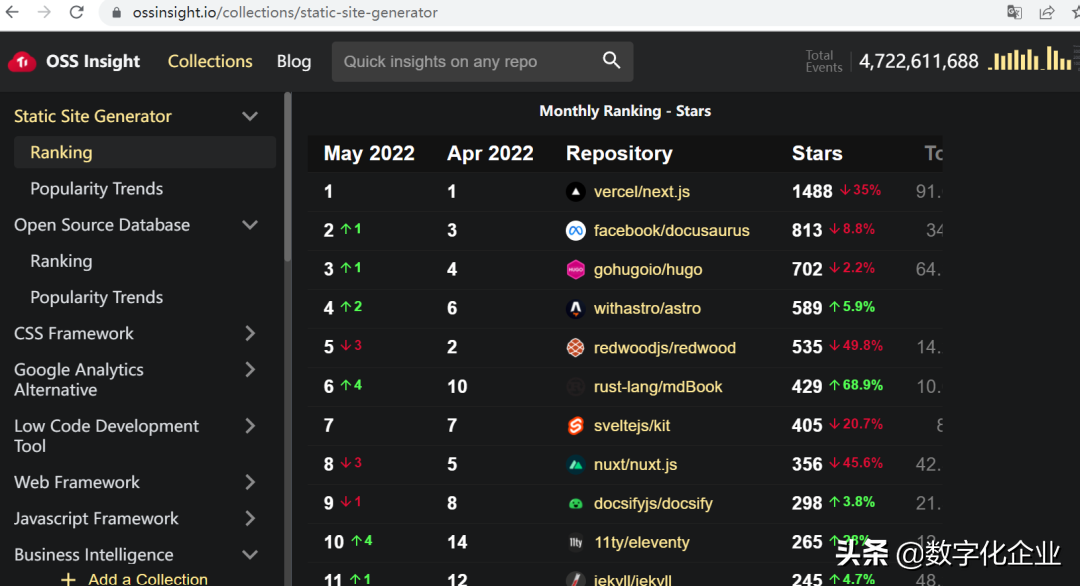Open the rust-lang/mdBook repository link
This screenshot has width=1080, height=586.
click(x=657, y=387)
